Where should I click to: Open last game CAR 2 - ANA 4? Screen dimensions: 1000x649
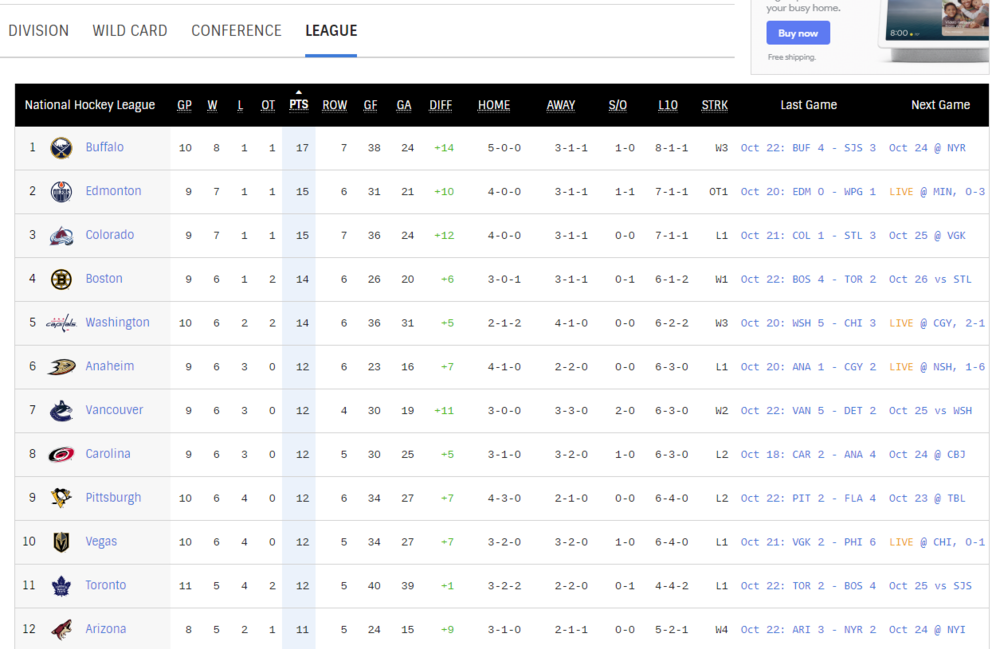point(808,455)
